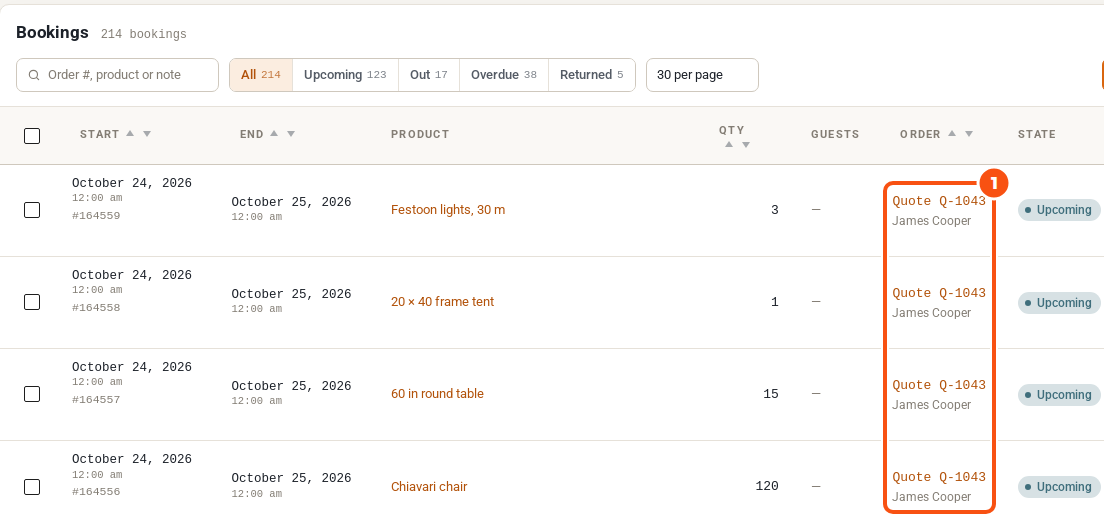Click Upcoming state badge in Chiavari chair row
The height and width of the screenshot is (530, 1104).
point(1059,487)
